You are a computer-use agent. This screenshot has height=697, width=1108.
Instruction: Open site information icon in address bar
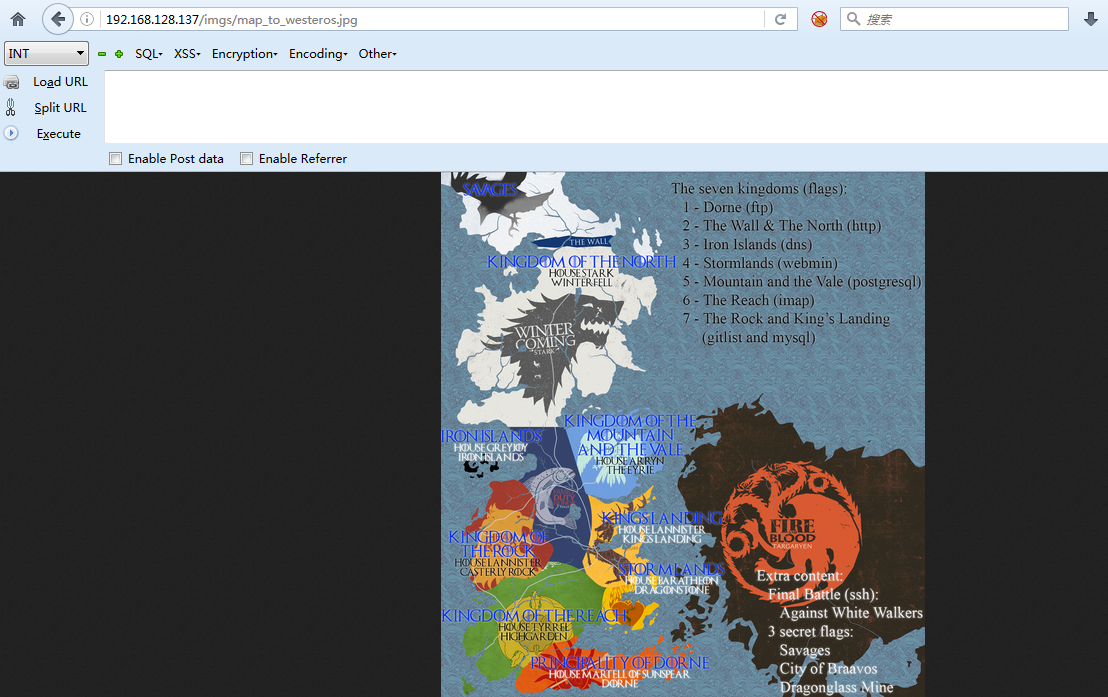(87, 19)
